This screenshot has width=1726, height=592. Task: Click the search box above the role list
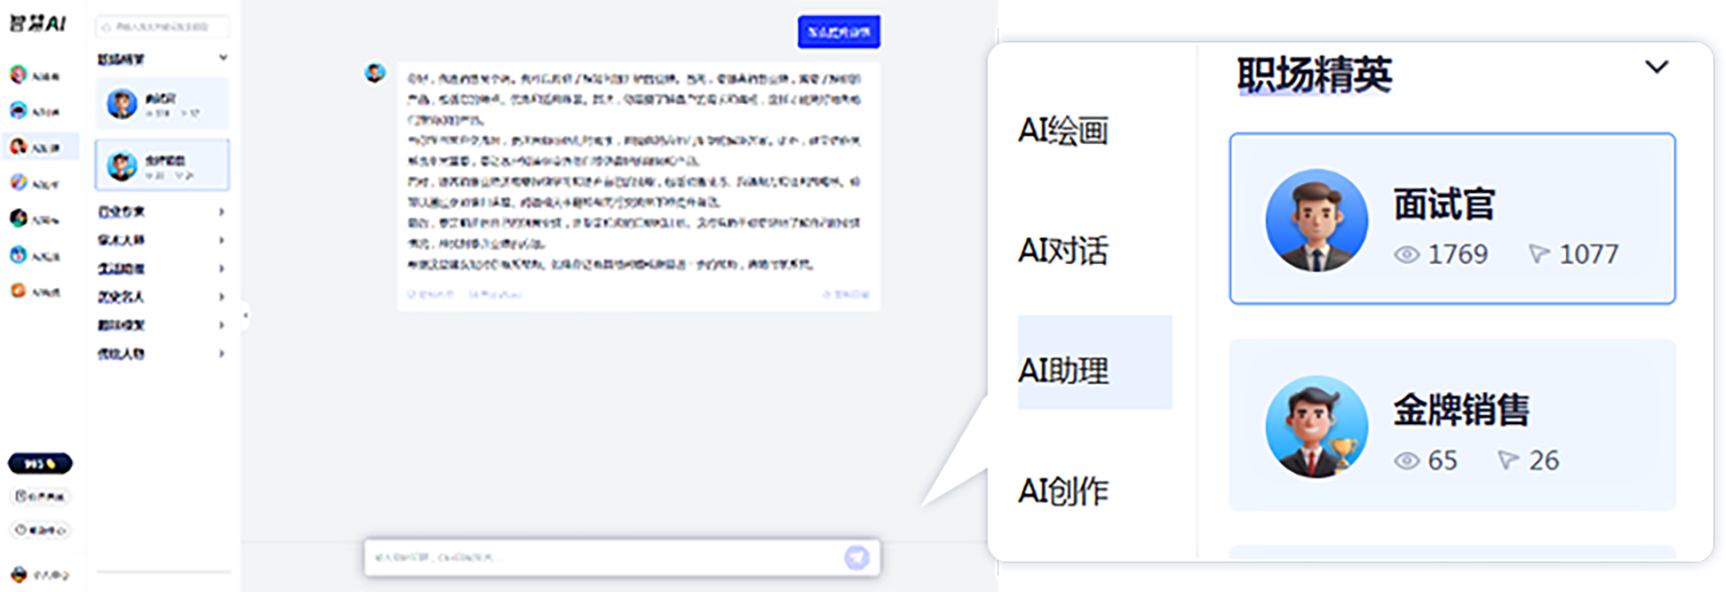coord(162,27)
